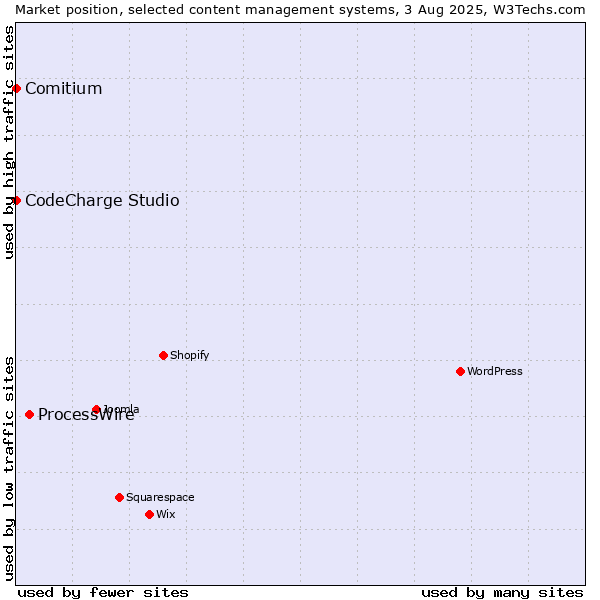Click the ProcessWire red marker
The height and width of the screenshot is (600, 600).
click(29, 414)
